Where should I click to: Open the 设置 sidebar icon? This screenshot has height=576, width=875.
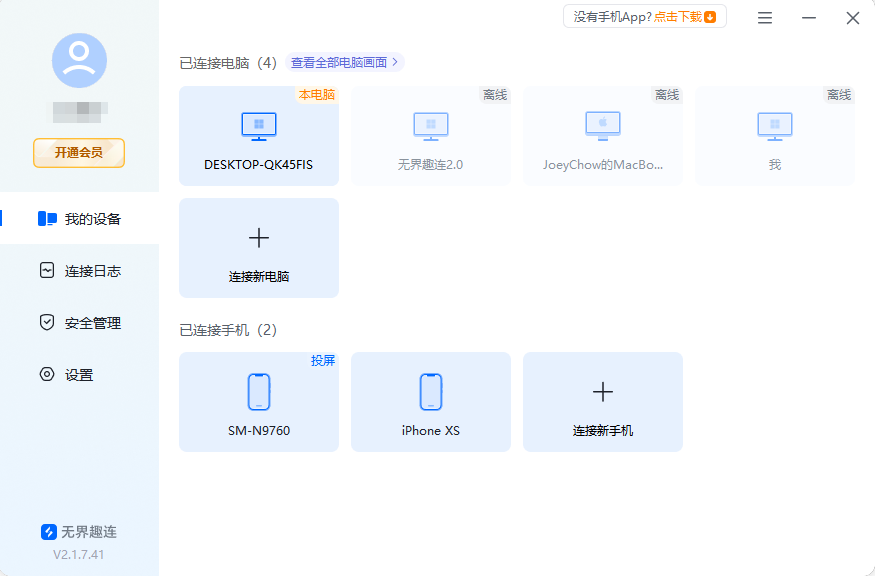click(47, 374)
